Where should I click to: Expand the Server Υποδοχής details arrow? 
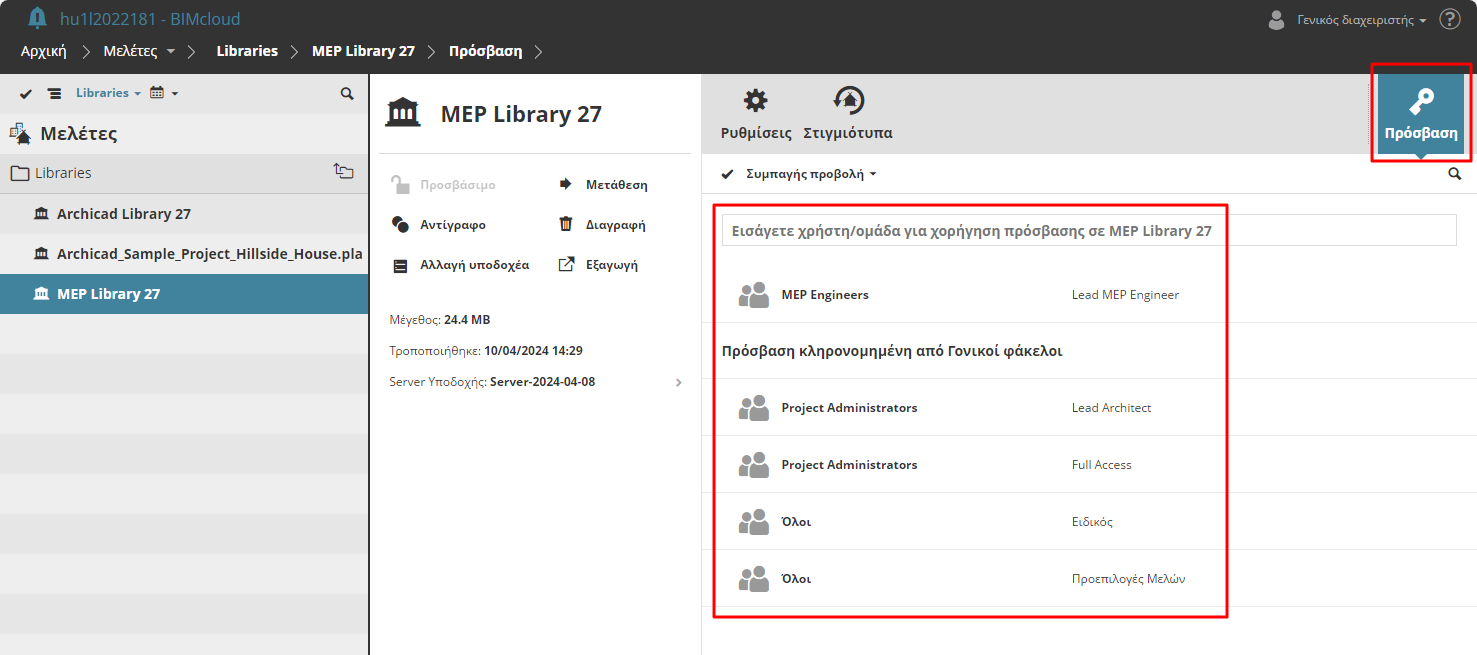(679, 382)
